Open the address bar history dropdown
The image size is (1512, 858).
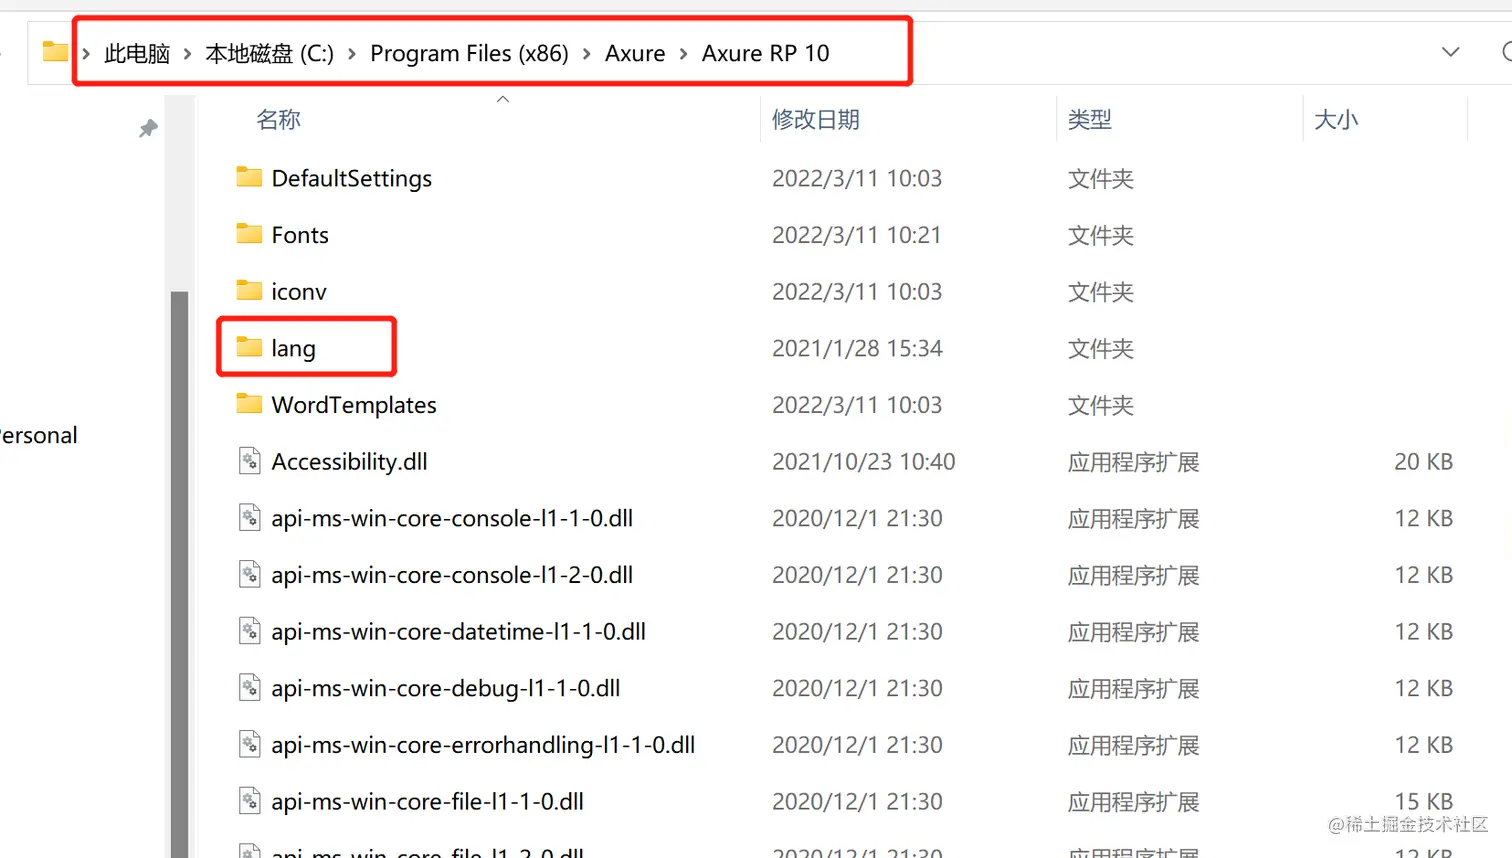1450,52
